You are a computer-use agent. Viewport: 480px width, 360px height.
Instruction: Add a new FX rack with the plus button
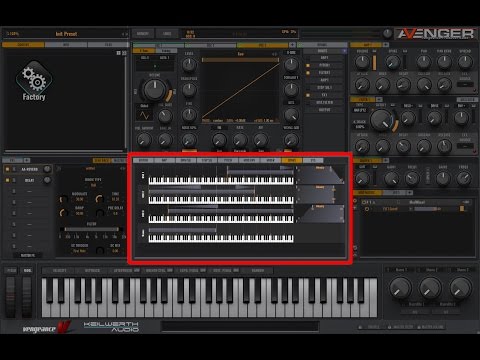click(x=27, y=160)
